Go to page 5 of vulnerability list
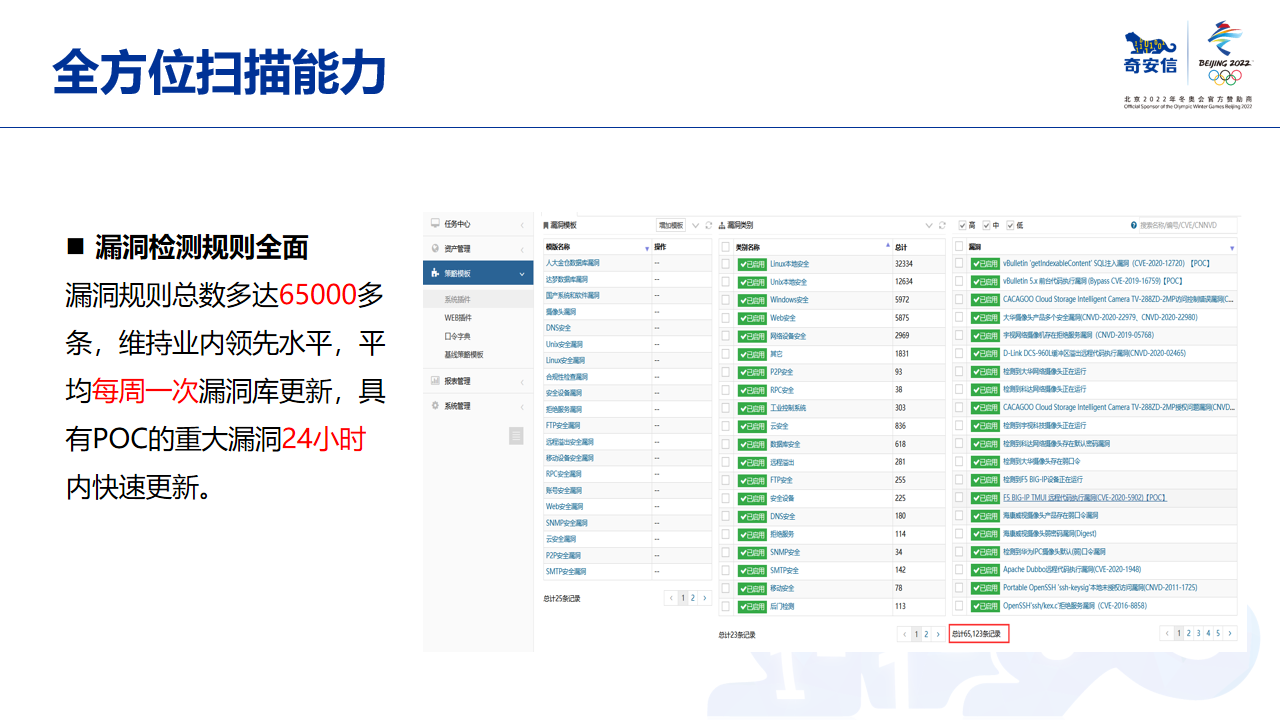1280x720 pixels. click(x=1218, y=633)
